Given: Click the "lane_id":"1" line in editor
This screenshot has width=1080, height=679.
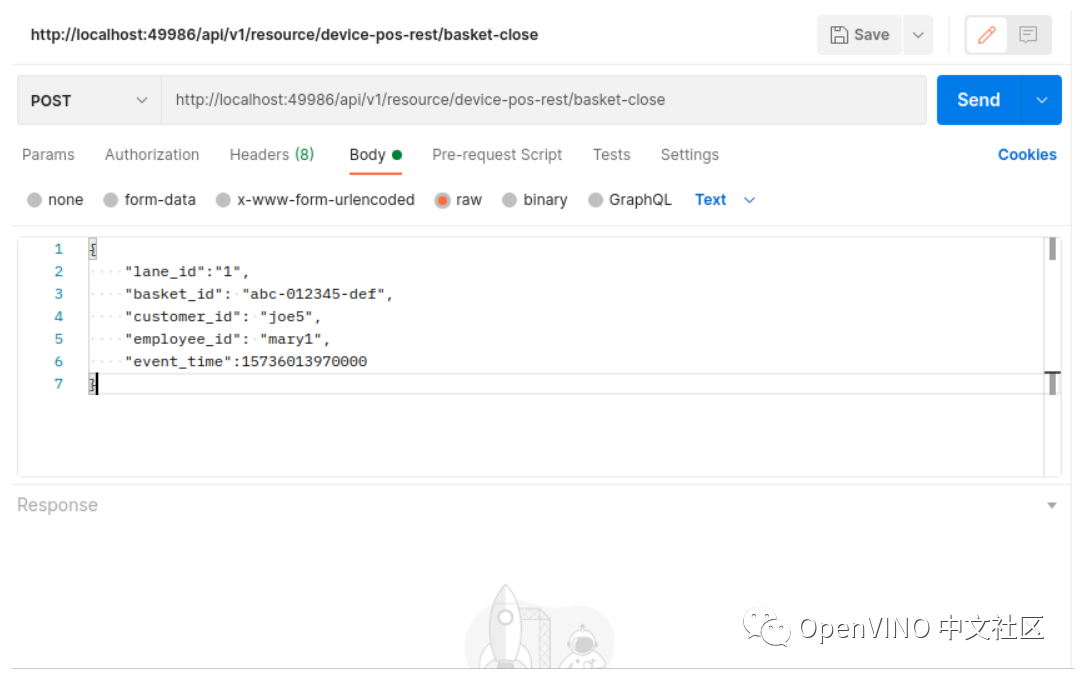Looking at the screenshot, I should (x=187, y=272).
